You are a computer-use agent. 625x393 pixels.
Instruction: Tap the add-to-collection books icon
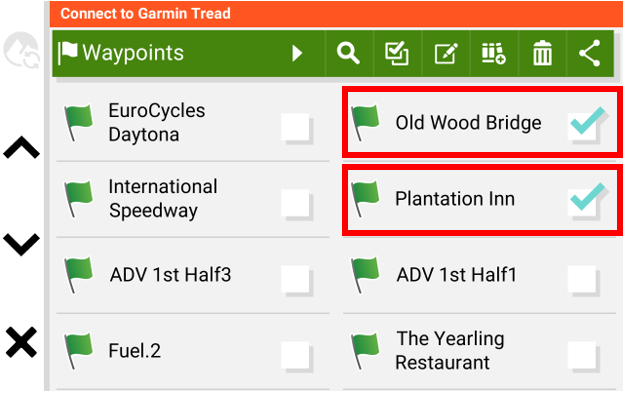[x=494, y=53]
